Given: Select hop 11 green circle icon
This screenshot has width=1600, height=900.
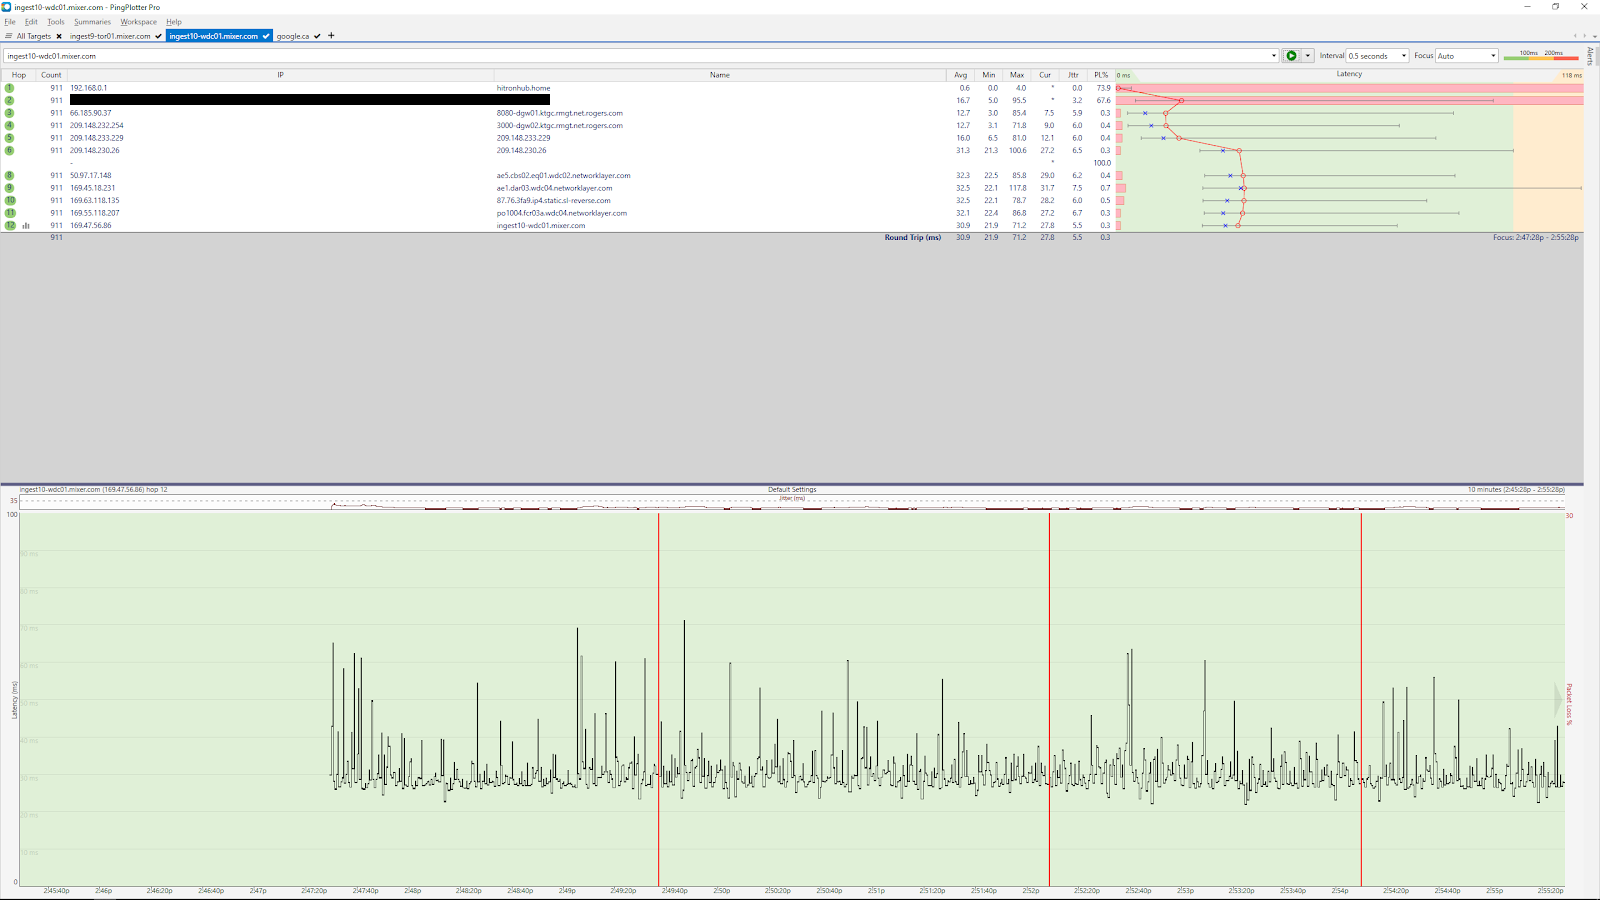Looking at the screenshot, I should 10,213.
